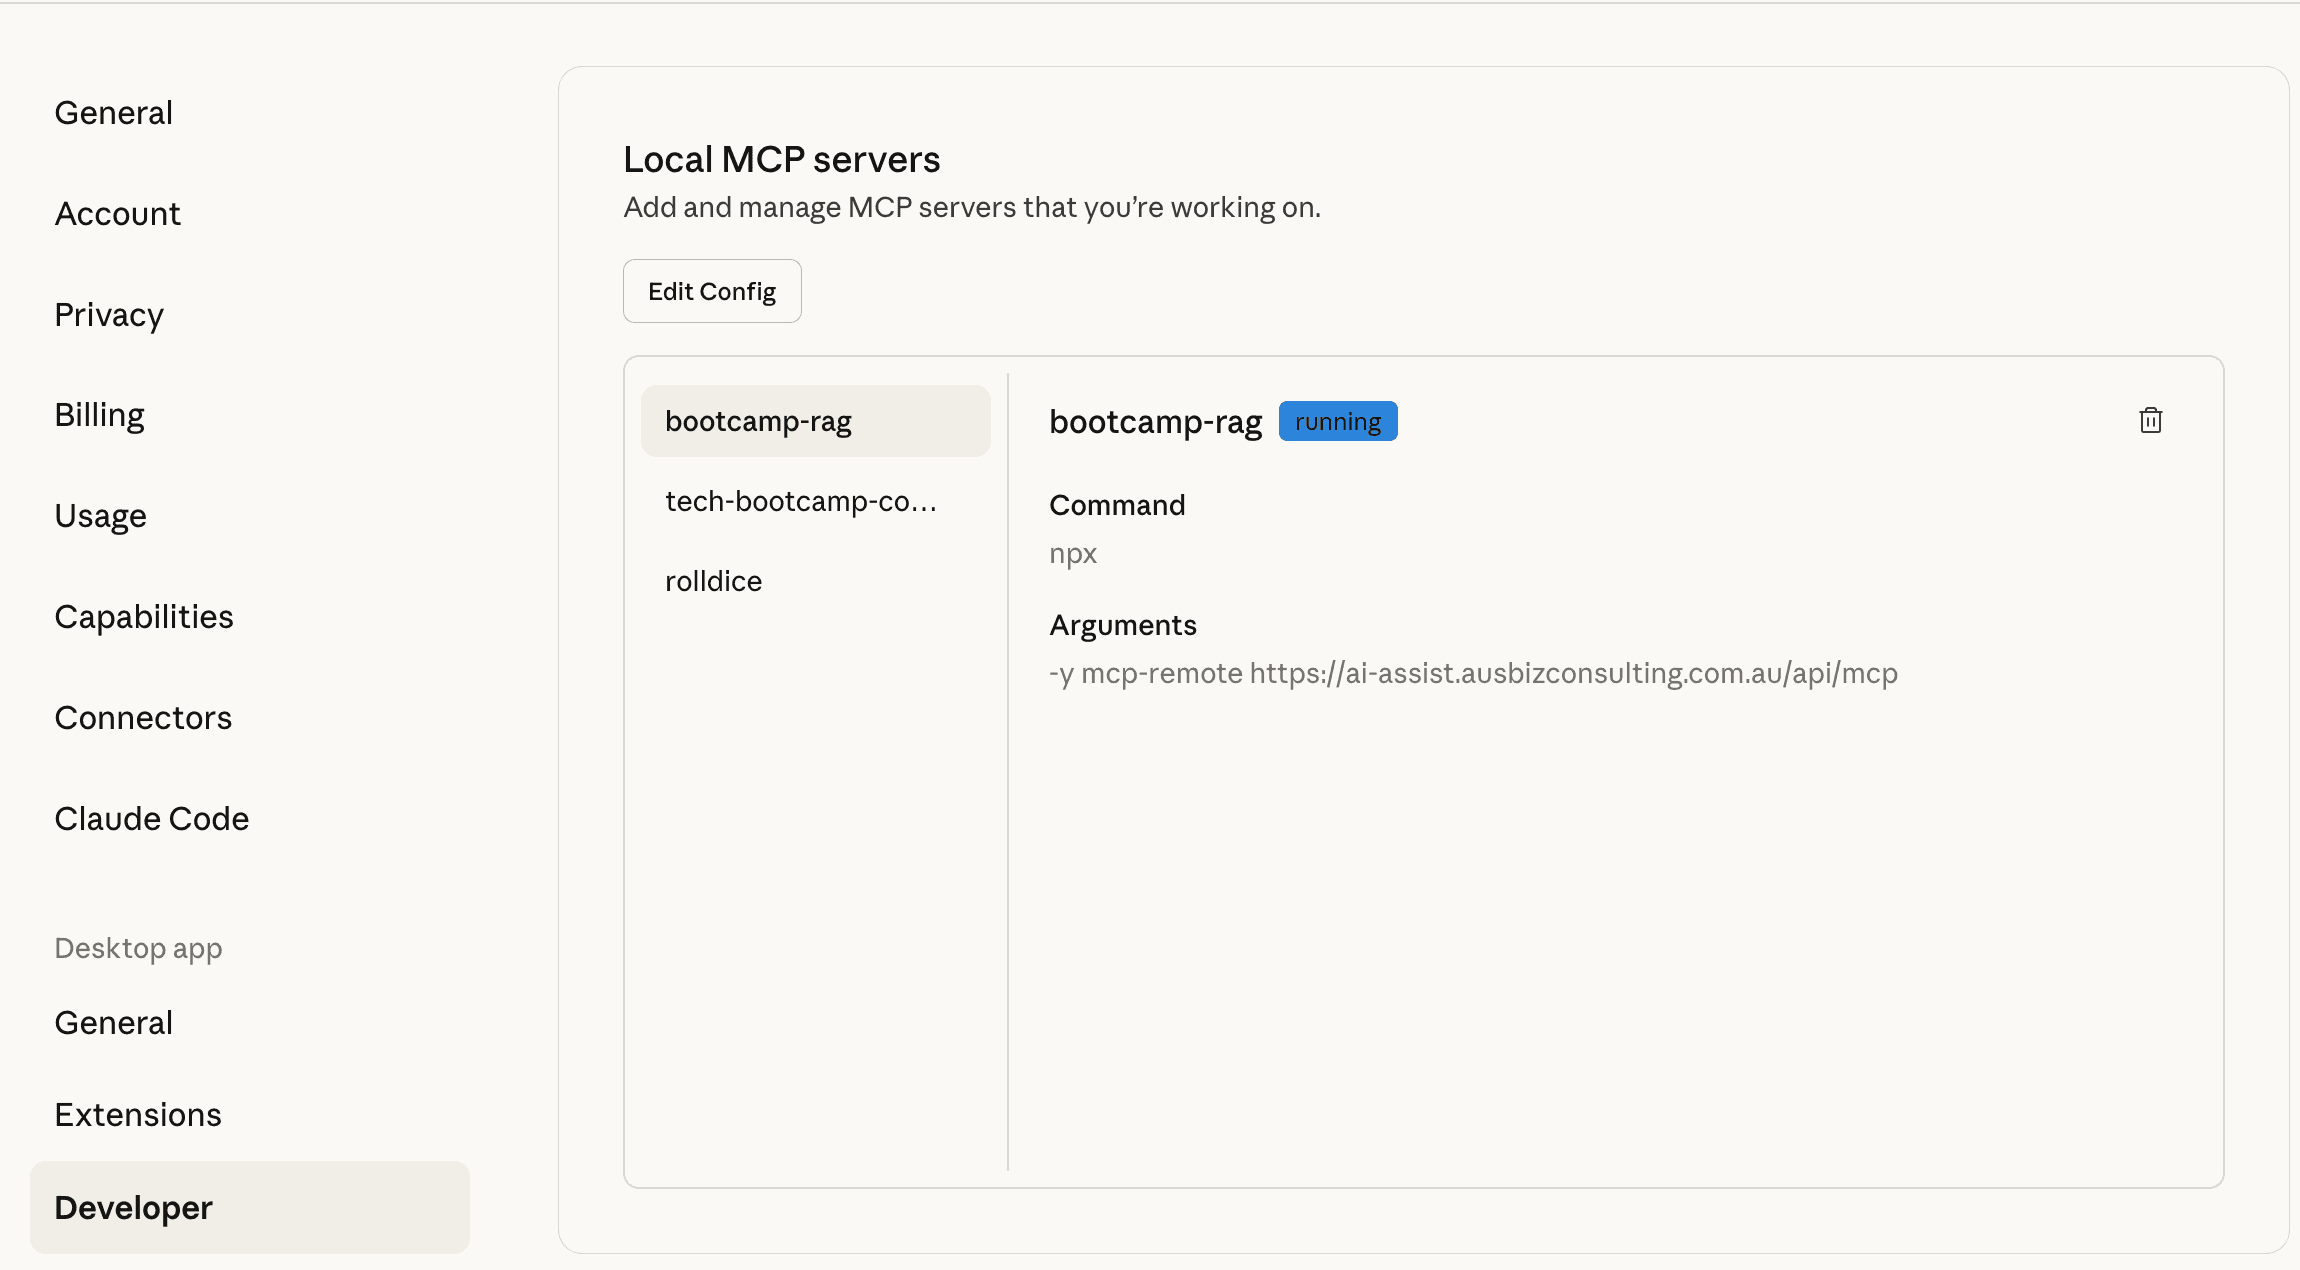The width and height of the screenshot is (2300, 1270).
Task: Click the Local MCP servers heading
Action: (x=781, y=160)
